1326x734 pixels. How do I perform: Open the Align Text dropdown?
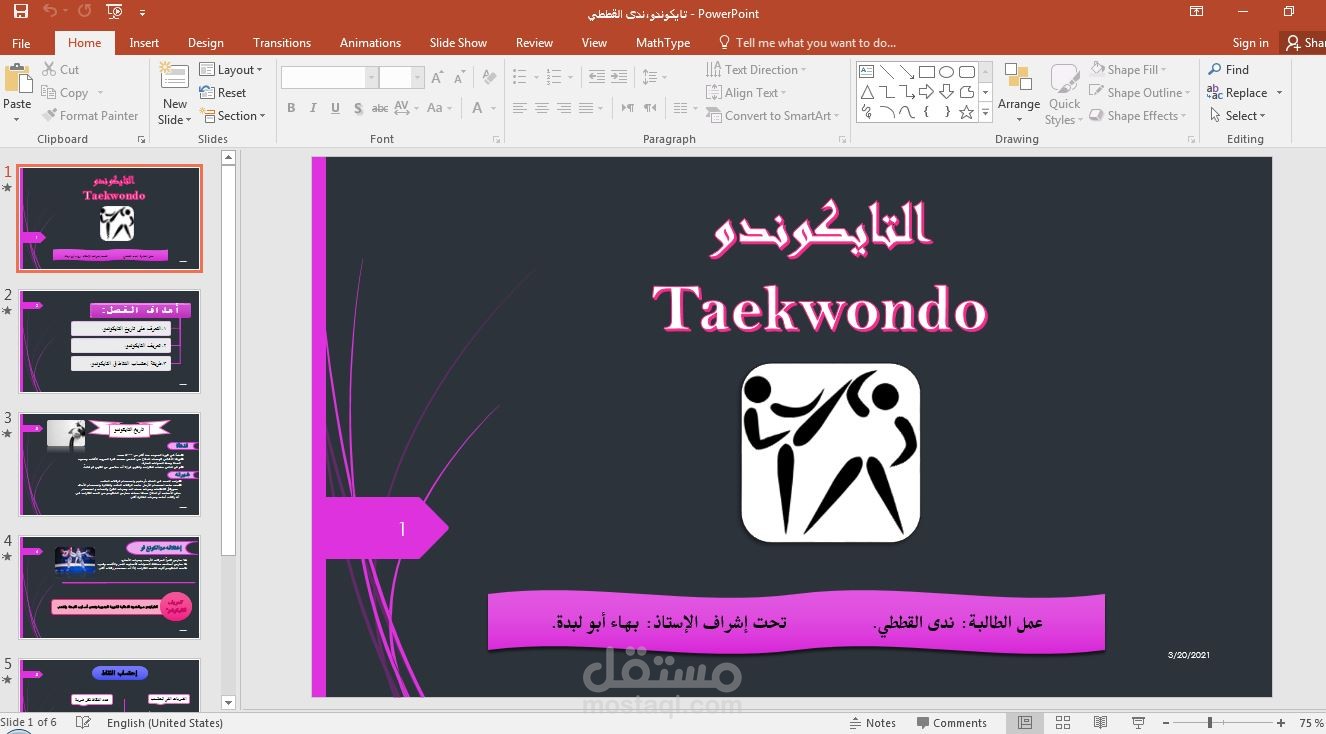pos(747,93)
